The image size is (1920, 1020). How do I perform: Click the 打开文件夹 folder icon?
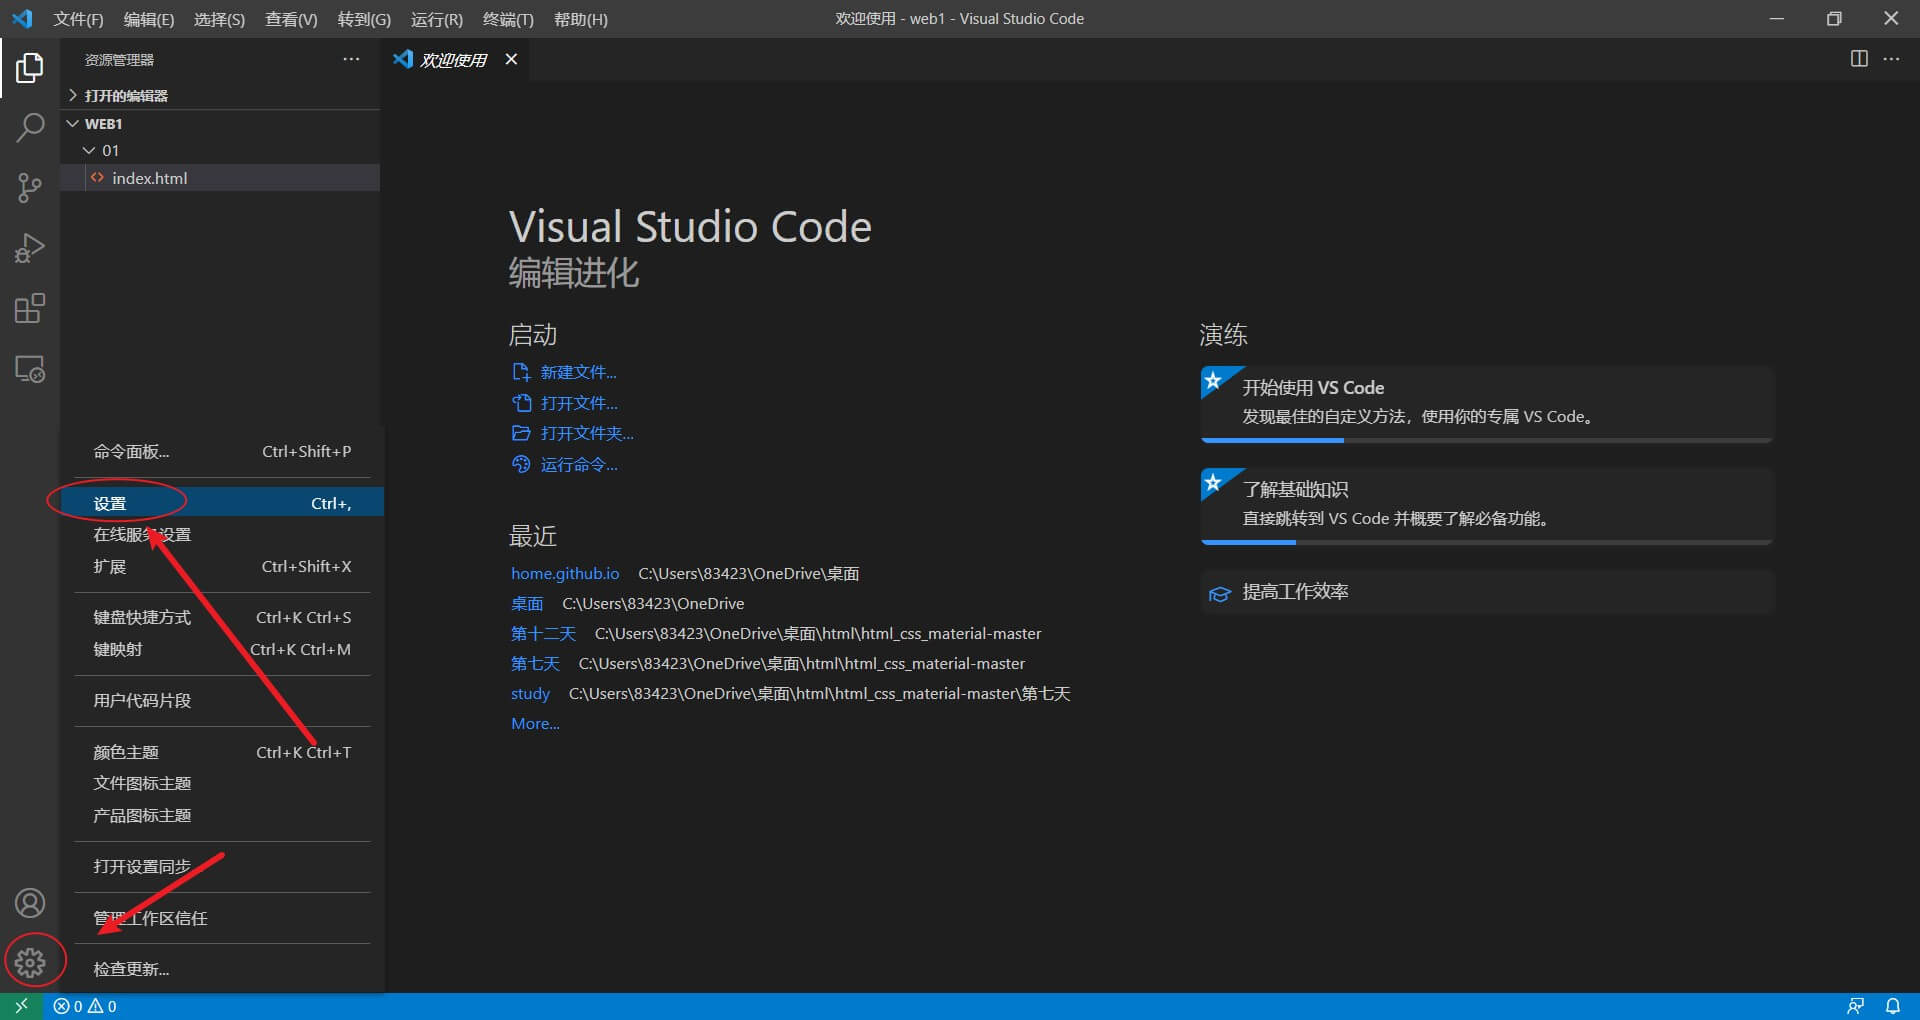(521, 433)
